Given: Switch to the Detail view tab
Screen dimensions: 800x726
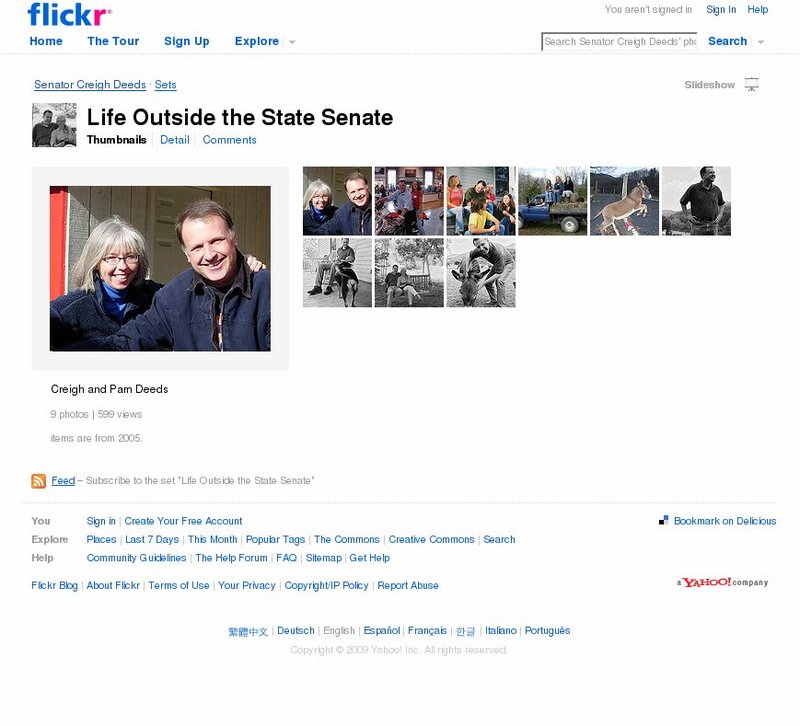Looking at the screenshot, I should click(174, 140).
